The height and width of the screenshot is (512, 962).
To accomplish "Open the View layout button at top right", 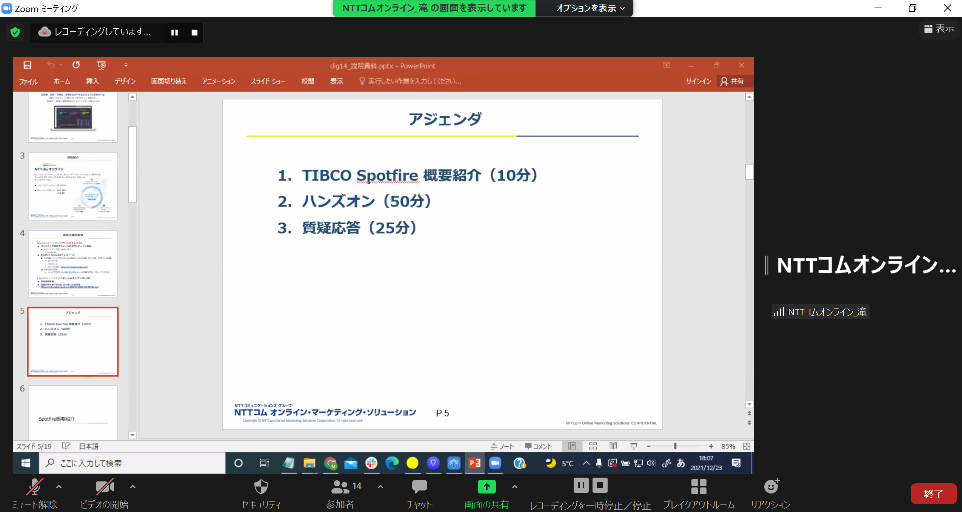I will point(939,29).
